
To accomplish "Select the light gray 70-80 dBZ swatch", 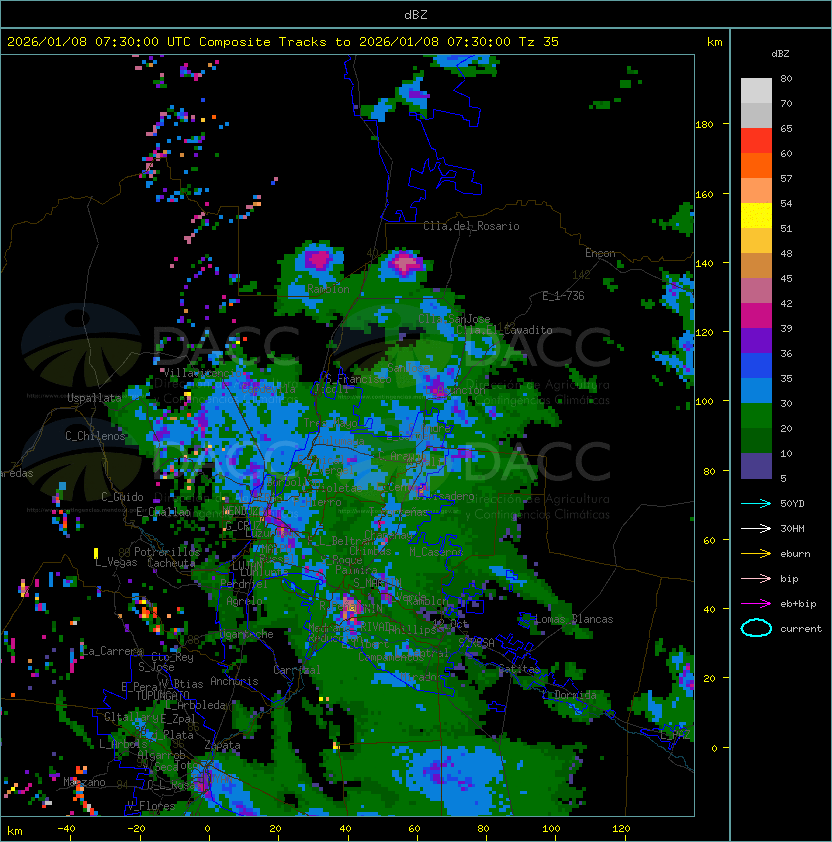I will click(756, 91).
